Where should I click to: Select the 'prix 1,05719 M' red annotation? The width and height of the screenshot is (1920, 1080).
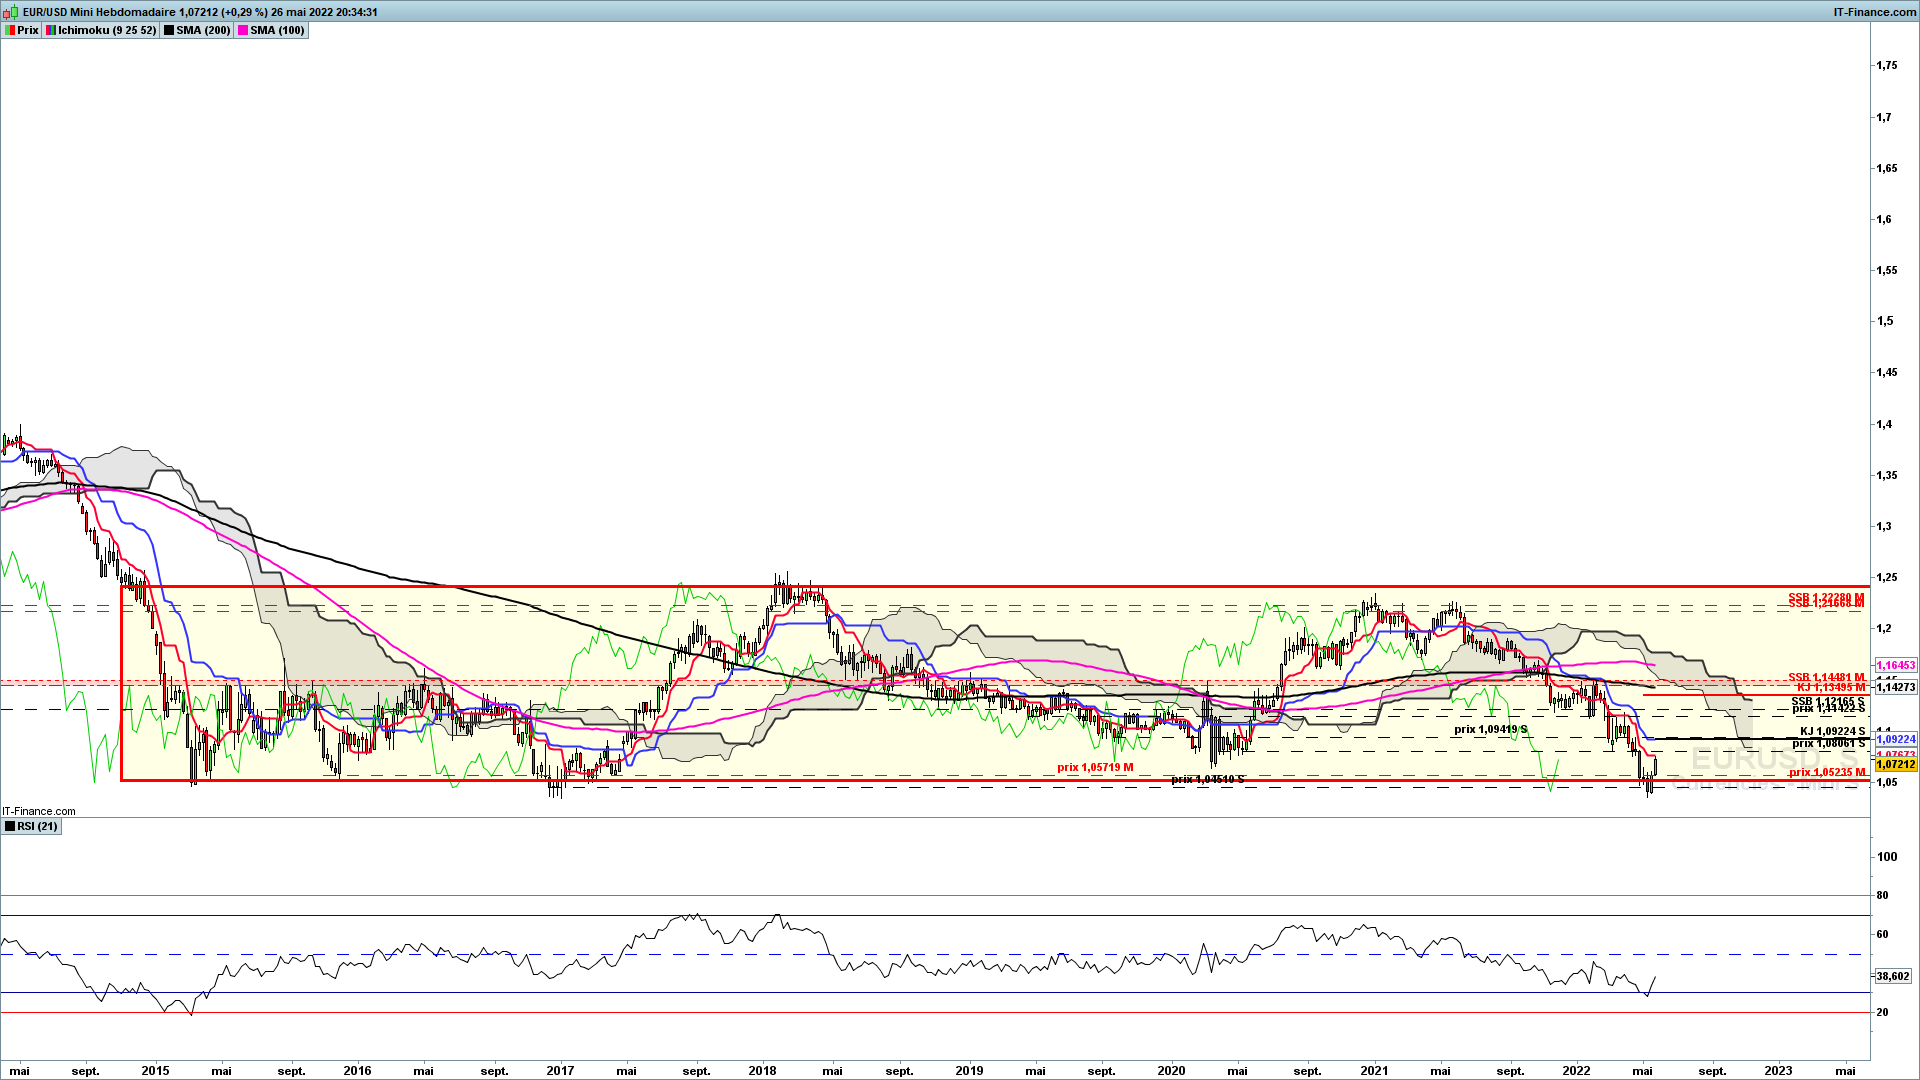tap(1095, 767)
